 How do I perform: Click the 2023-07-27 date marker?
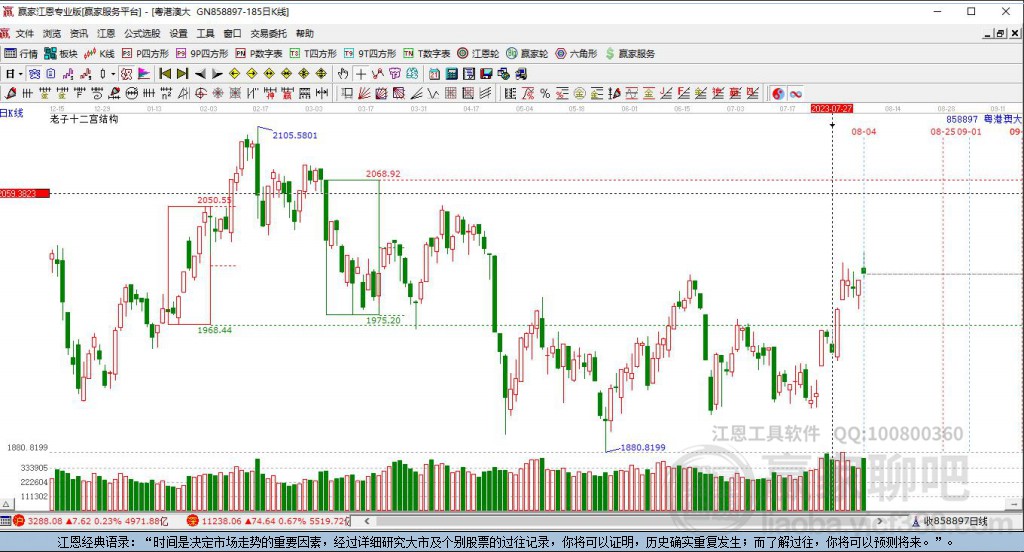[831, 108]
